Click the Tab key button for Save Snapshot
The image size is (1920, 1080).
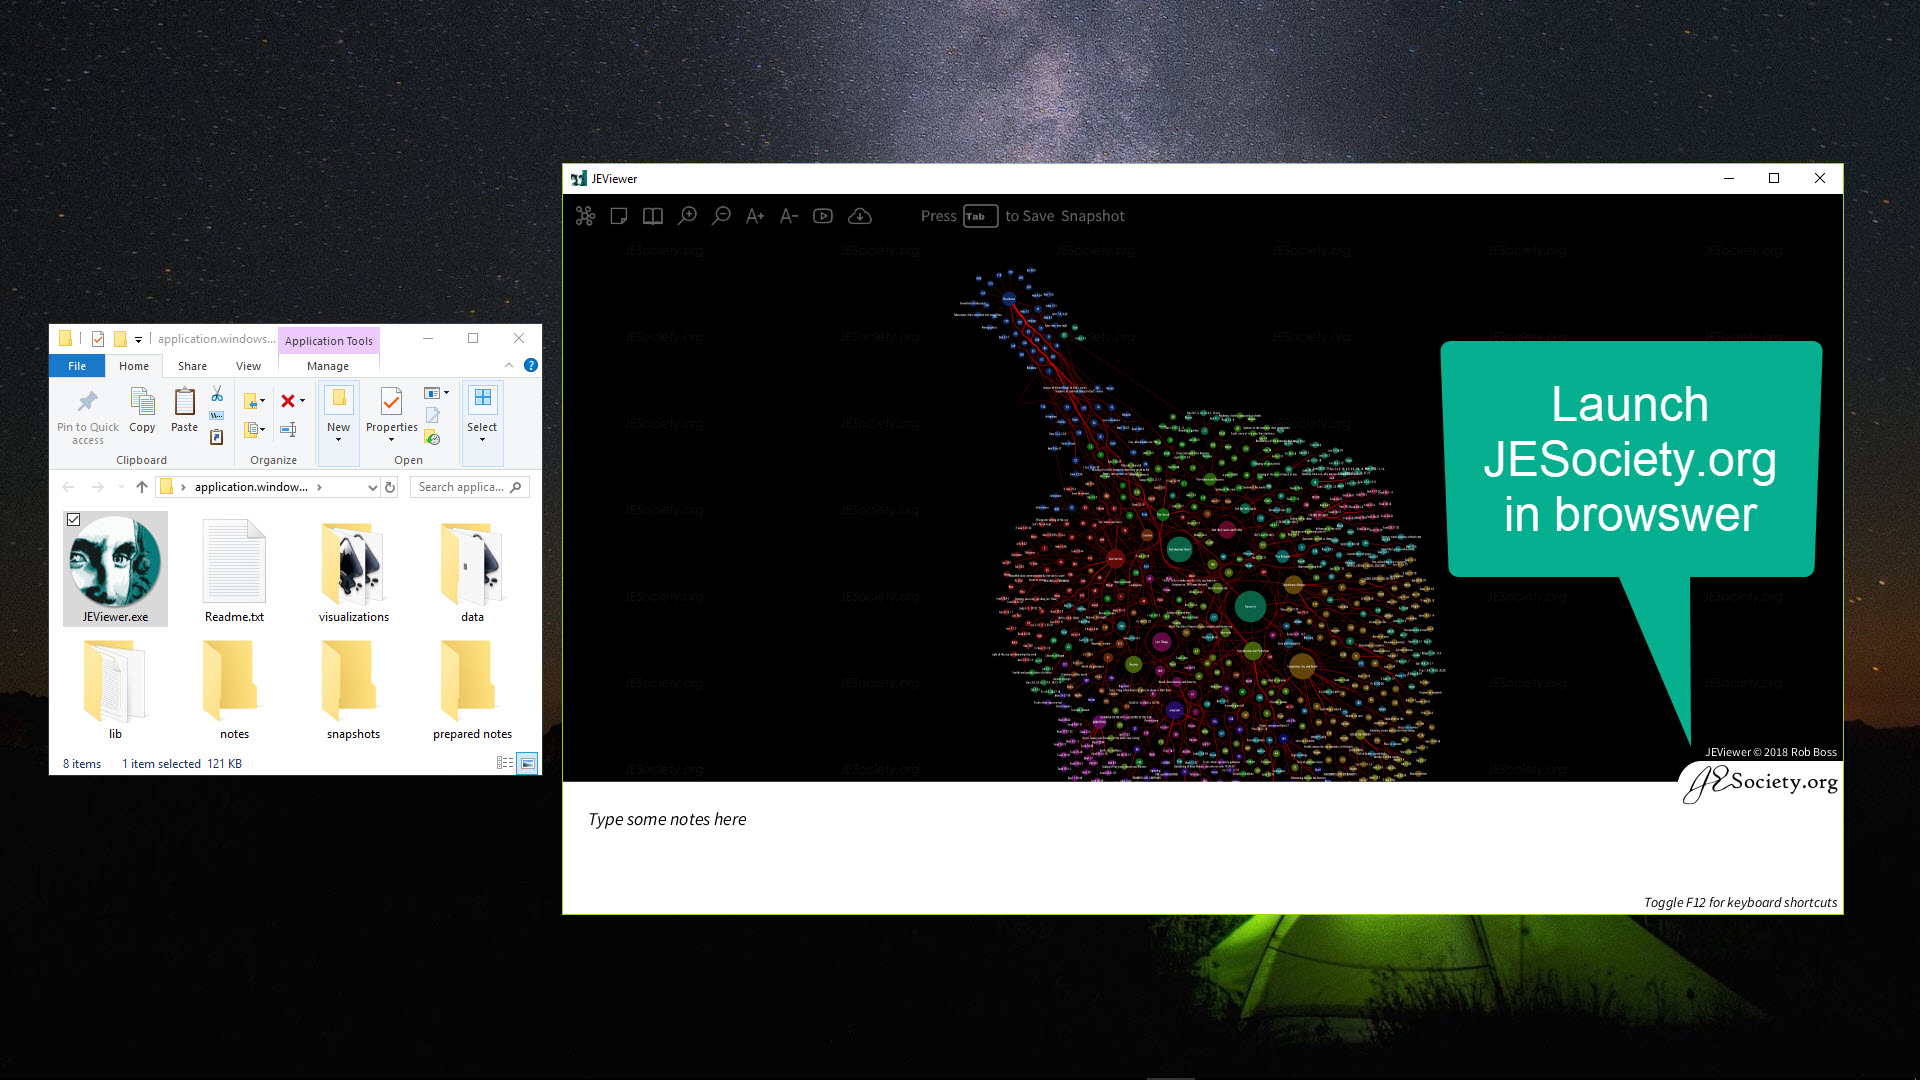click(x=980, y=216)
